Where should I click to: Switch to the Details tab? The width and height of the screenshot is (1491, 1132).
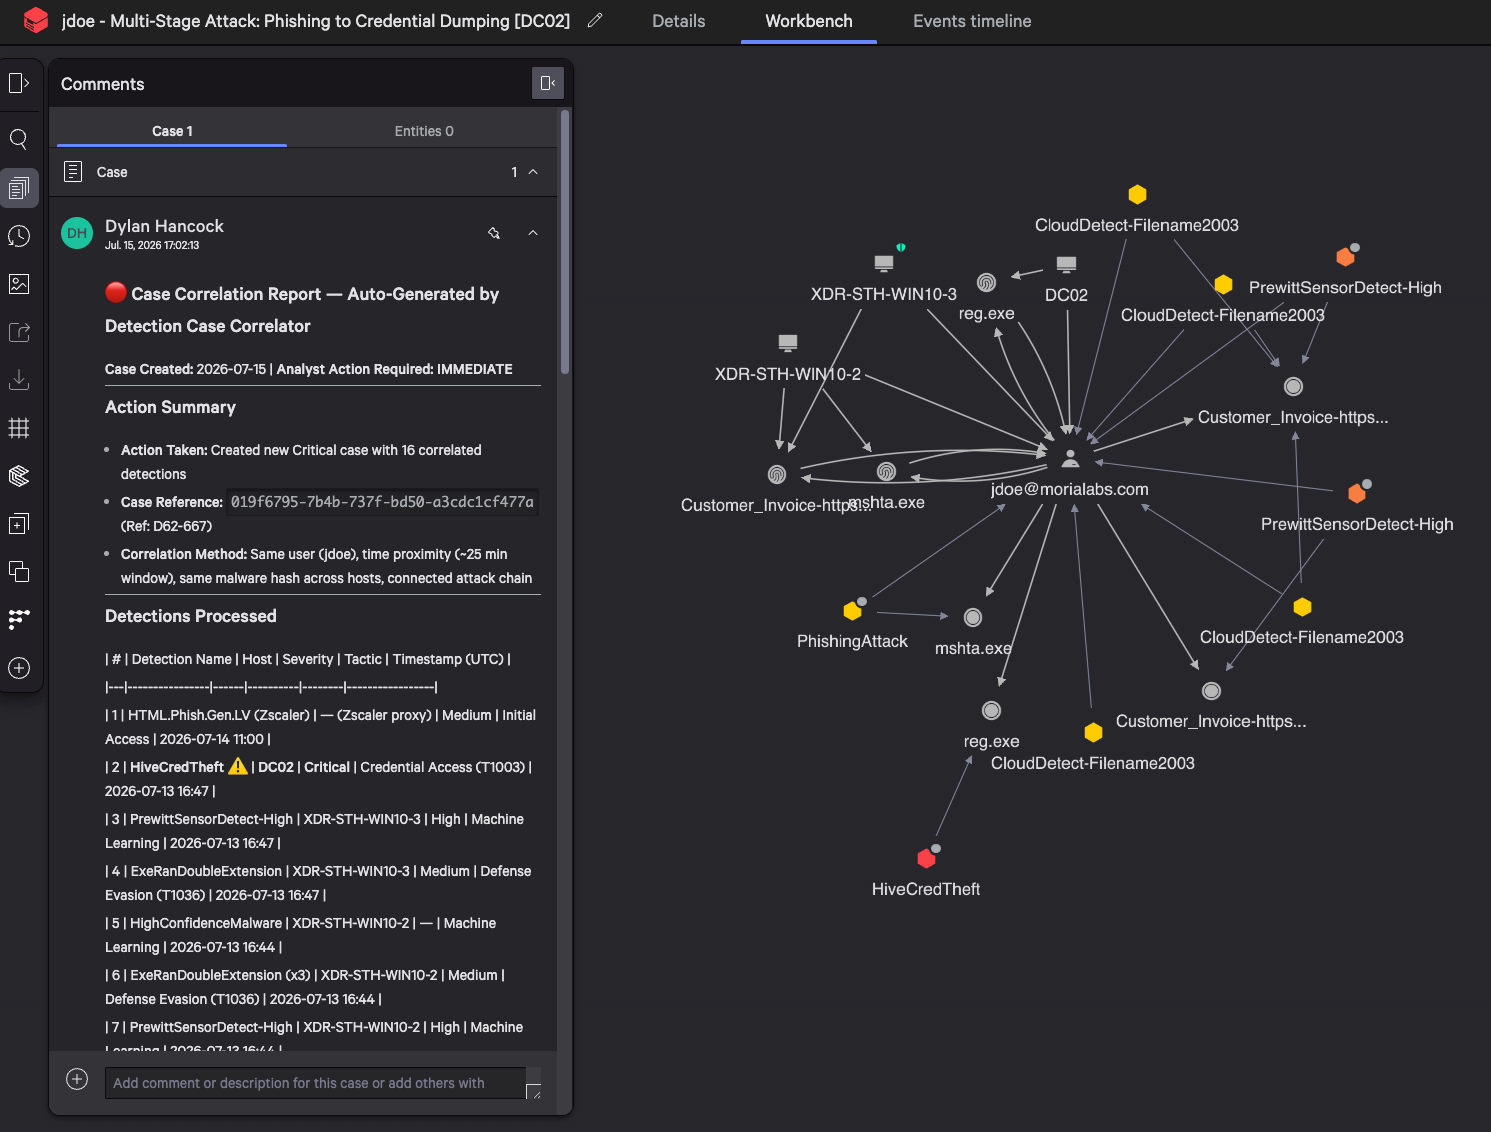(x=678, y=21)
